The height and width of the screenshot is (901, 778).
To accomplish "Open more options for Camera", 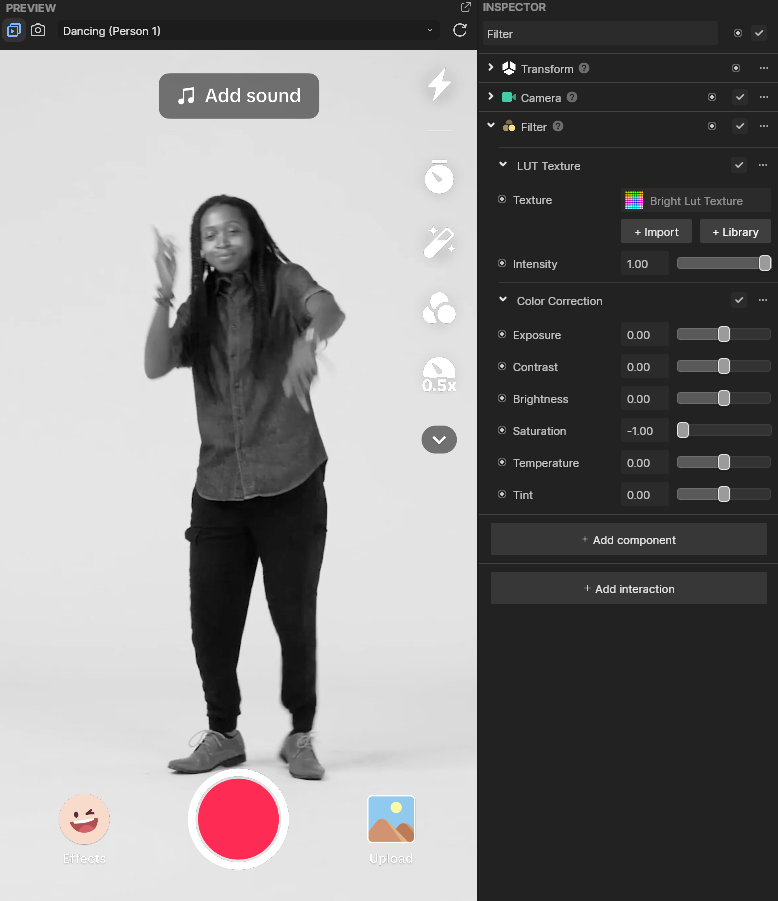I will coord(764,97).
